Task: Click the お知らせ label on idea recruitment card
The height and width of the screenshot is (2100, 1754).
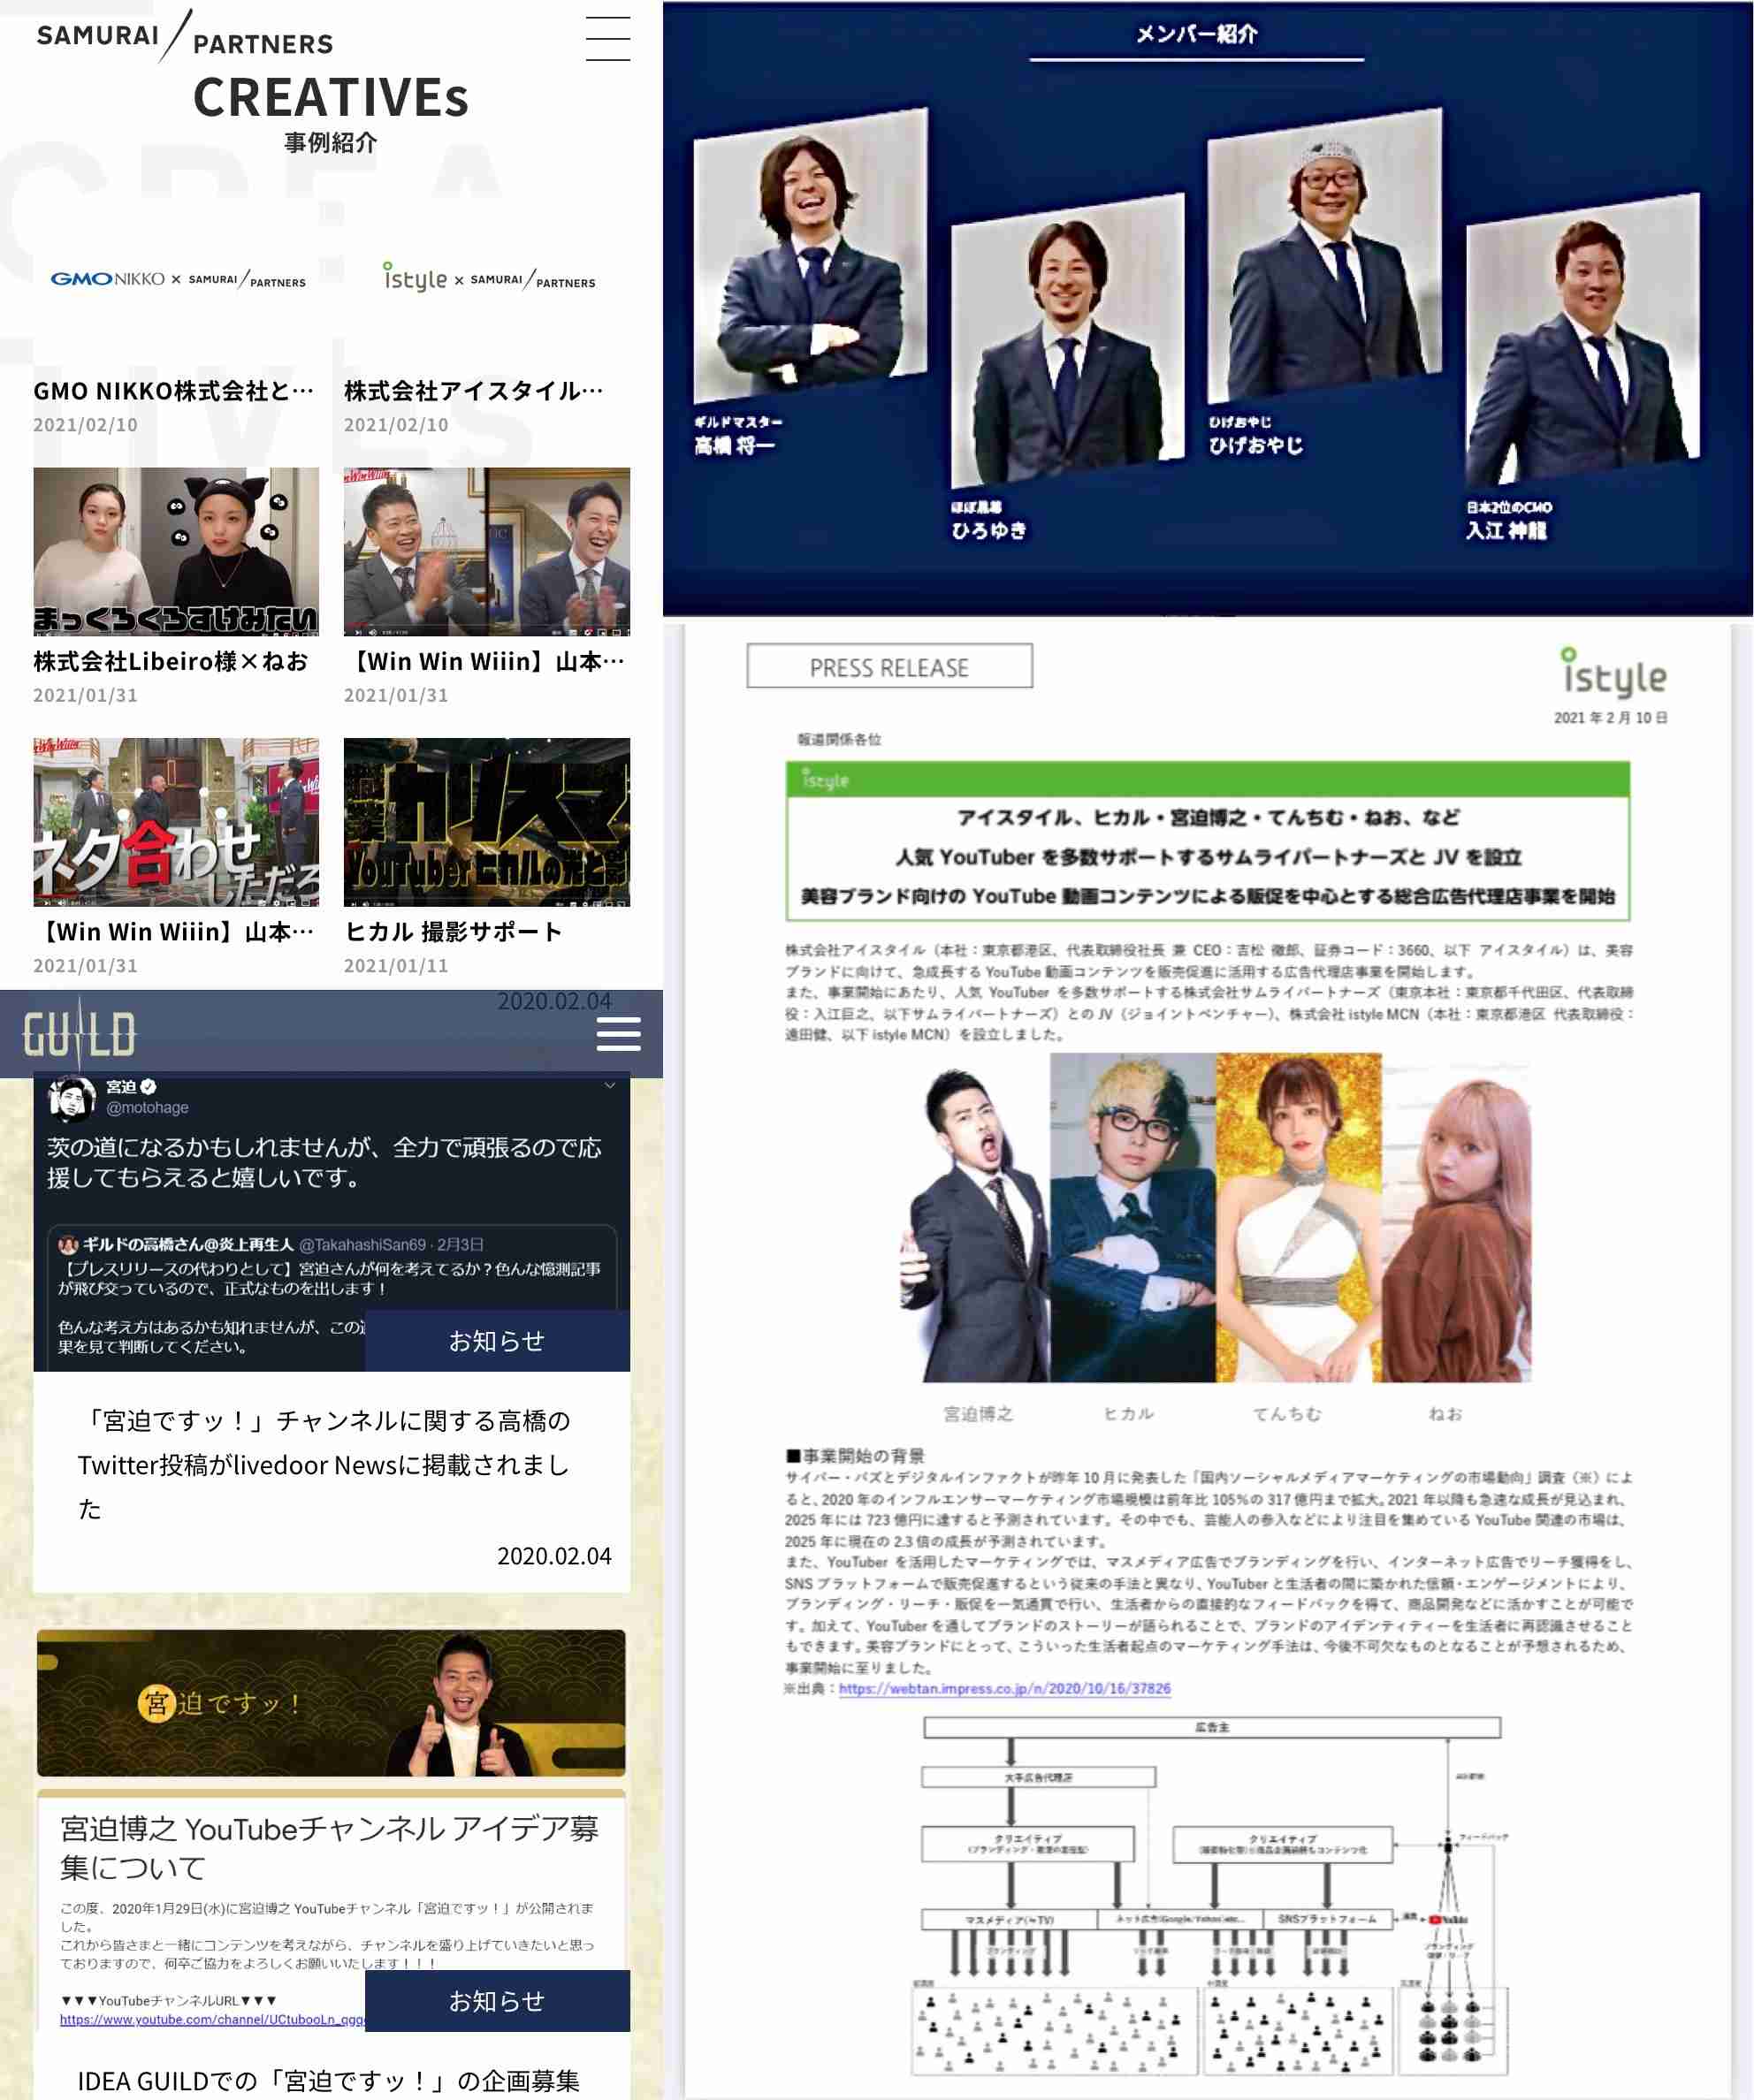Action: click(497, 2001)
